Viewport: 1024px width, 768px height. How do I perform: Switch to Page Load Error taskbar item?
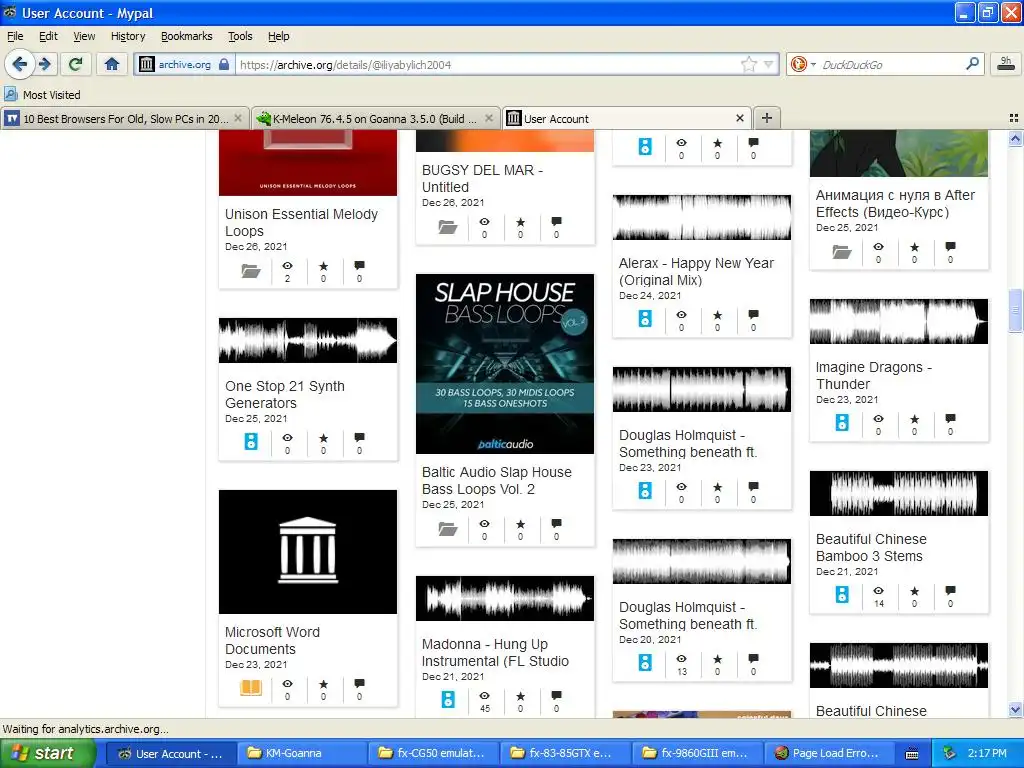pyautogui.click(x=827, y=753)
